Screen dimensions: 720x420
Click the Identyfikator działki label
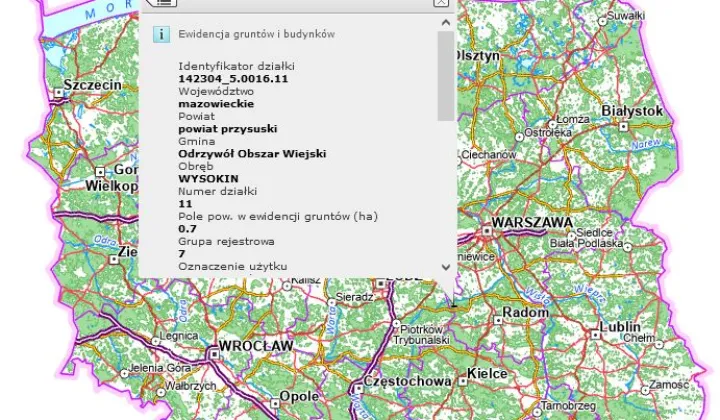(236, 66)
